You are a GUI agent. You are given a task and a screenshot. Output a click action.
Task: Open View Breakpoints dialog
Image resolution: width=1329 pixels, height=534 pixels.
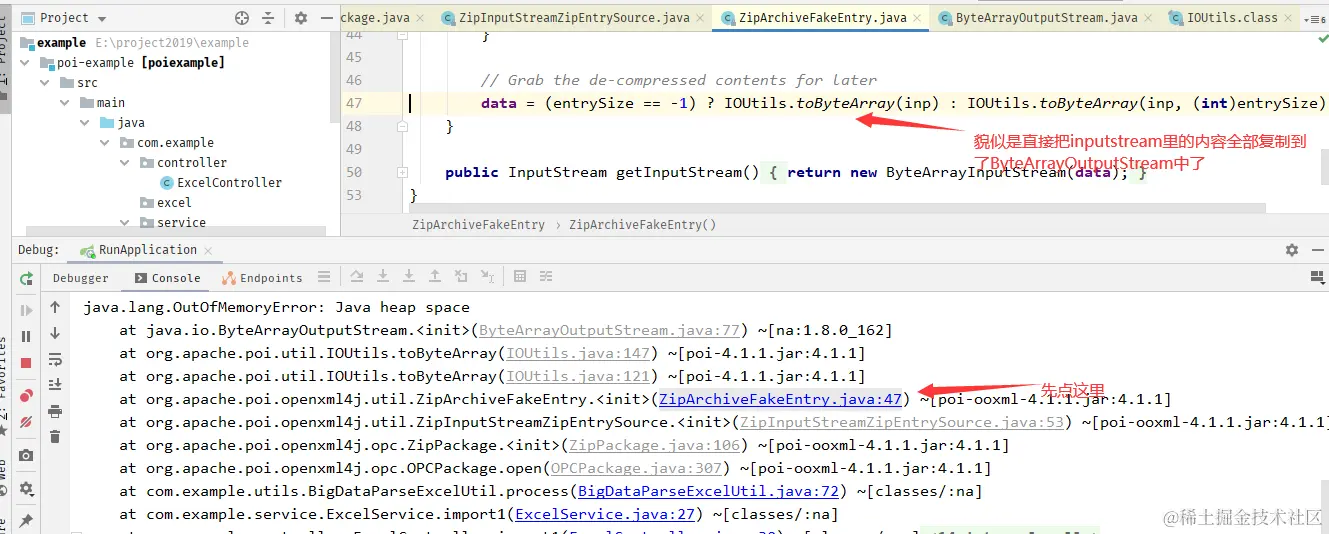[x=26, y=396]
